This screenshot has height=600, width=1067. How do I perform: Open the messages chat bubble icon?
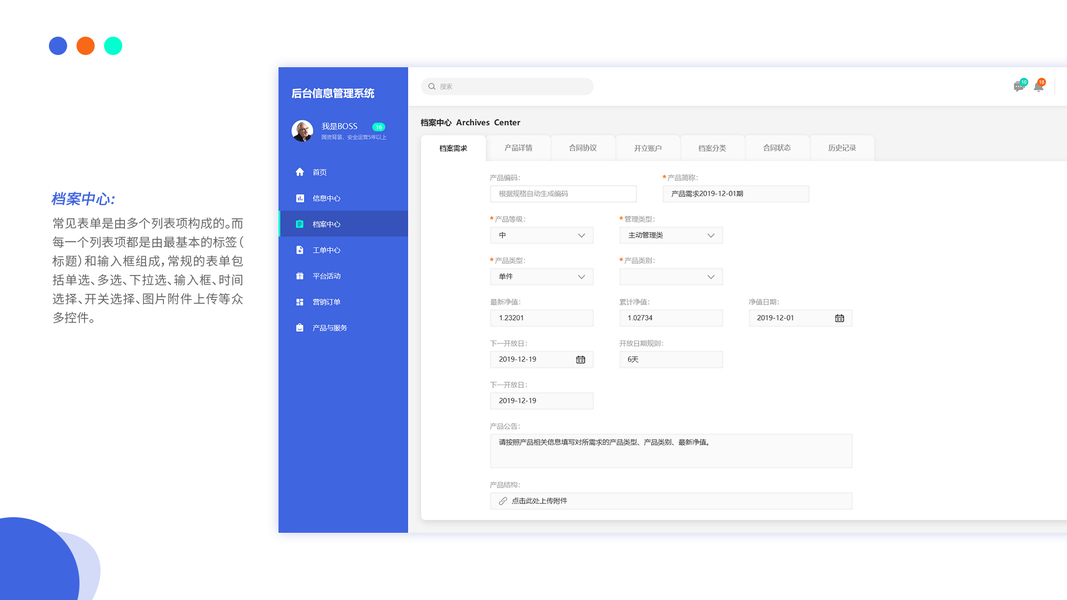(x=1019, y=86)
